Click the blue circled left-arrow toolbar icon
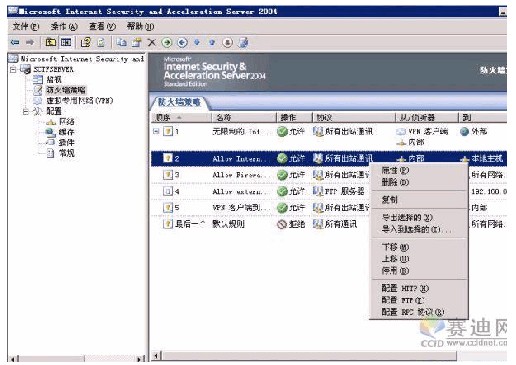Viewport: 516px width, 365px height. (x=182, y=43)
